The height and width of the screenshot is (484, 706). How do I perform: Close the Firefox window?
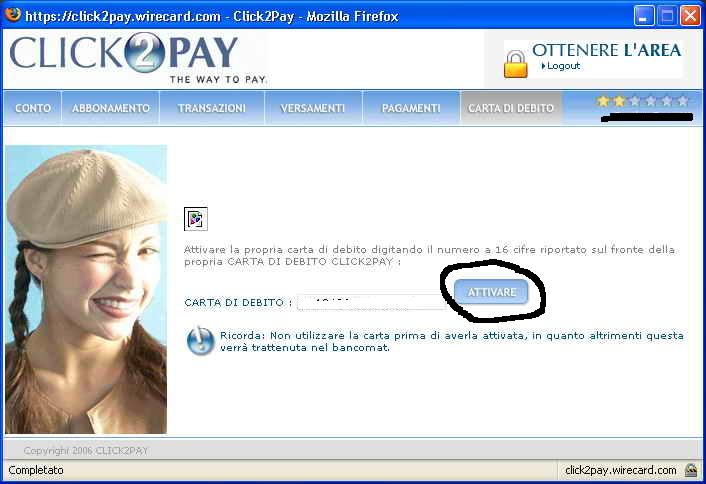click(x=690, y=16)
